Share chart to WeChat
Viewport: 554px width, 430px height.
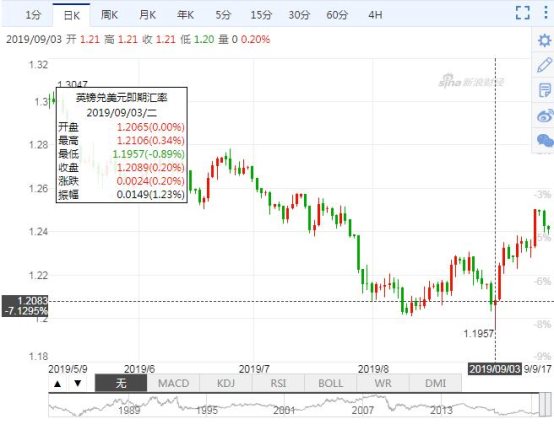544,140
